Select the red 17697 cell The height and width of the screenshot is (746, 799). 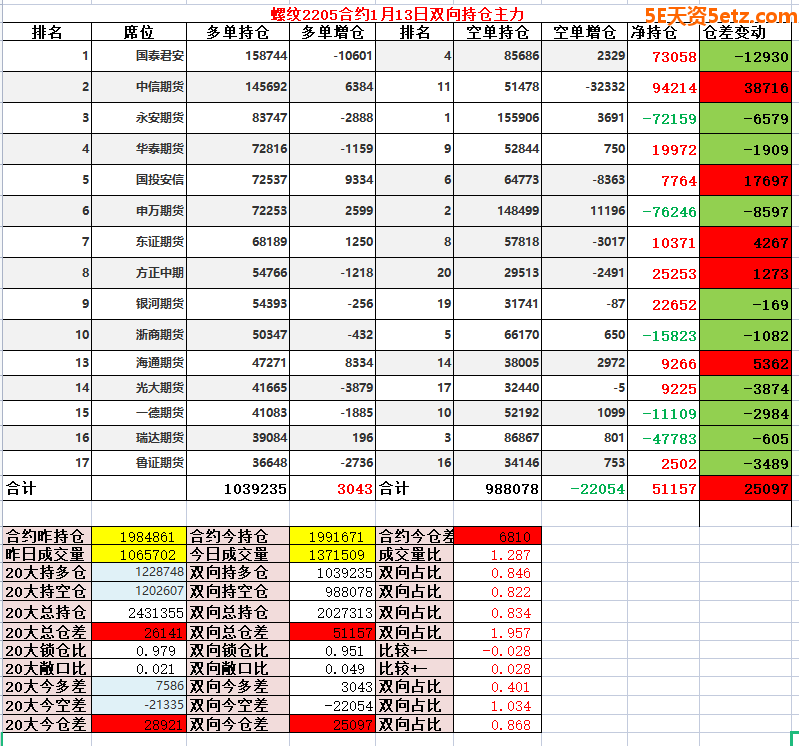[746, 181]
